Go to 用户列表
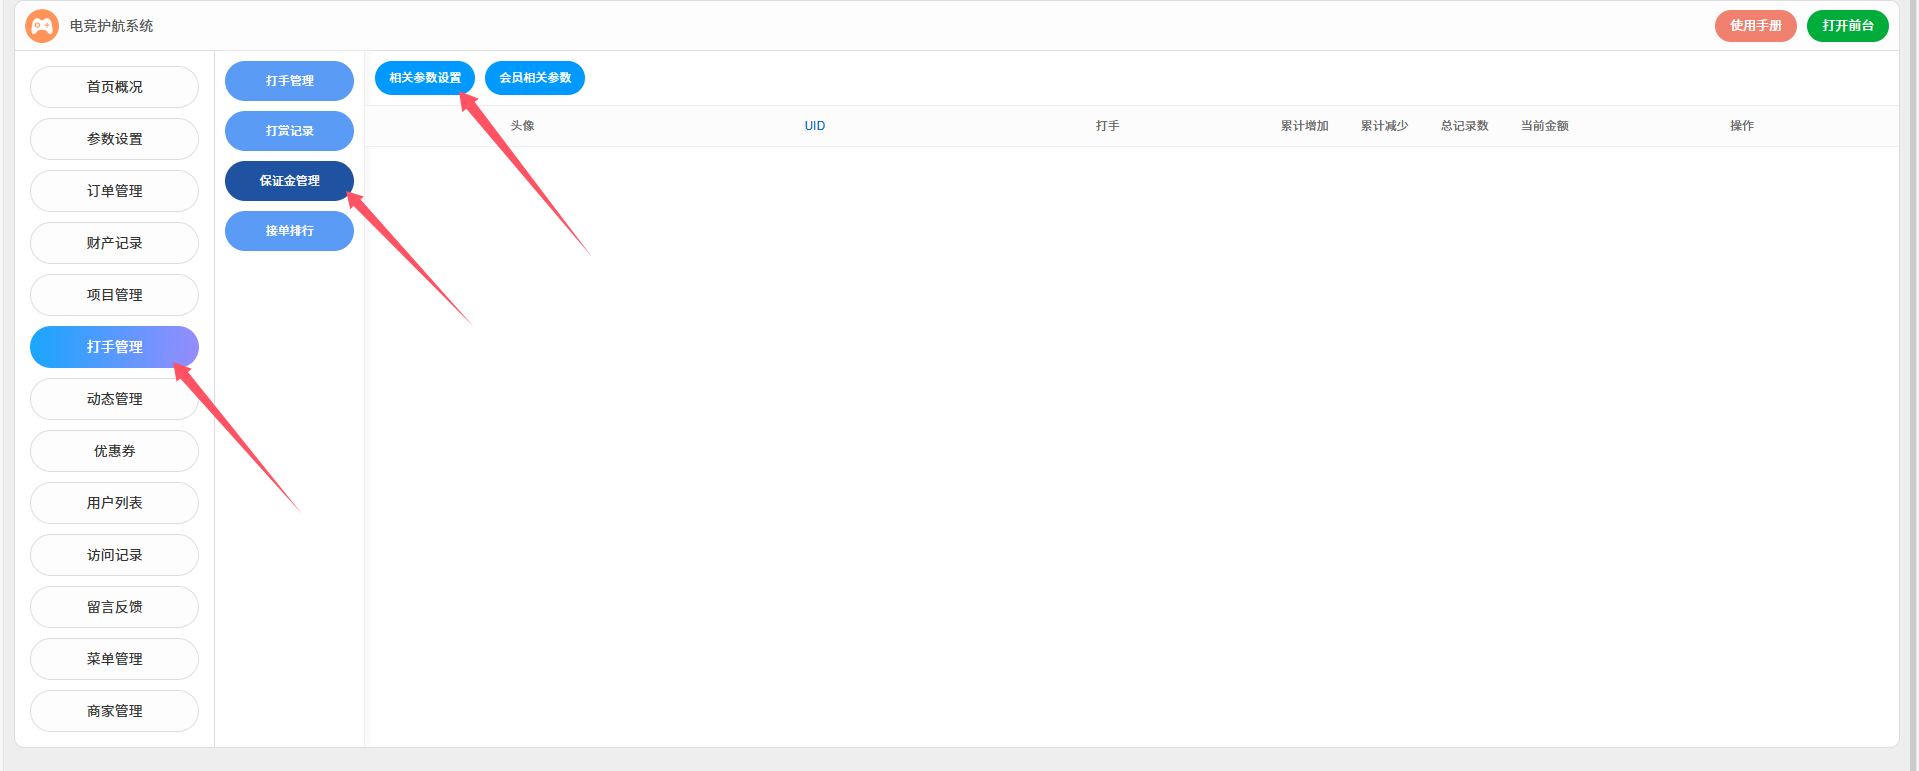Viewport: 1919px width, 771px height. click(114, 503)
